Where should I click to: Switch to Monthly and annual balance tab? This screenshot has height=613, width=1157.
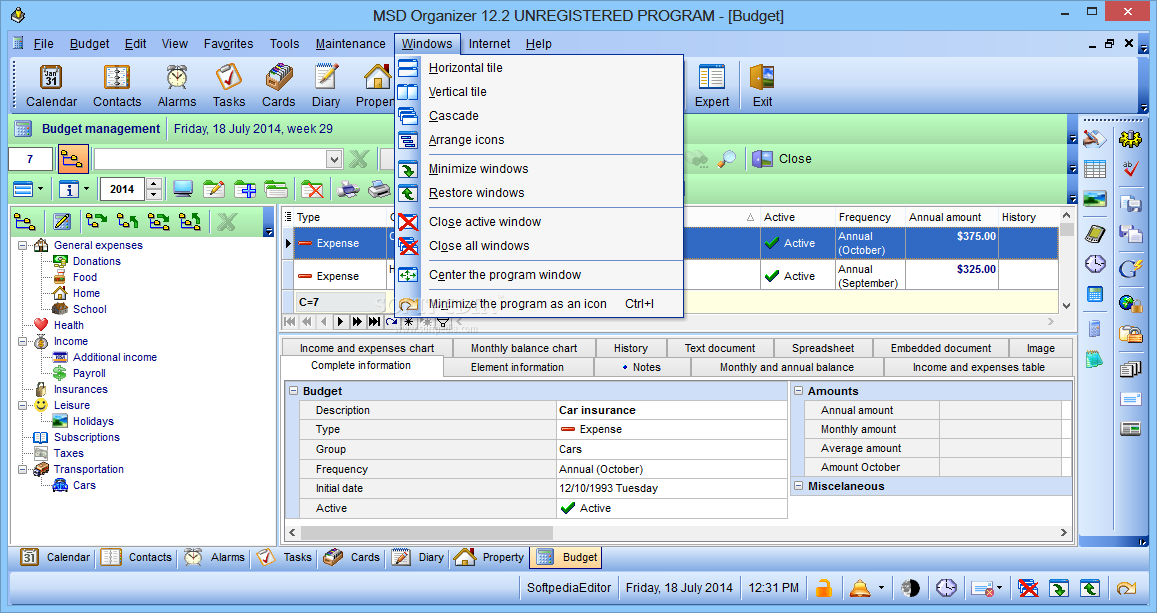pos(787,367)
